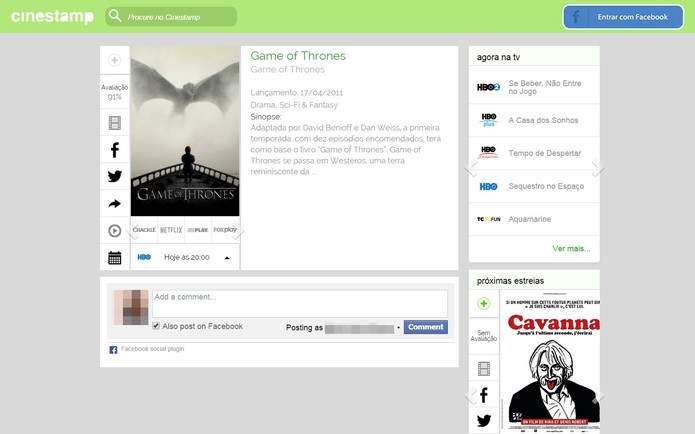The width and height of the screenshot is (695, 434).
Task: Click Drama, Sci-Fi & Fantasy genres
Action: (294, 105)
